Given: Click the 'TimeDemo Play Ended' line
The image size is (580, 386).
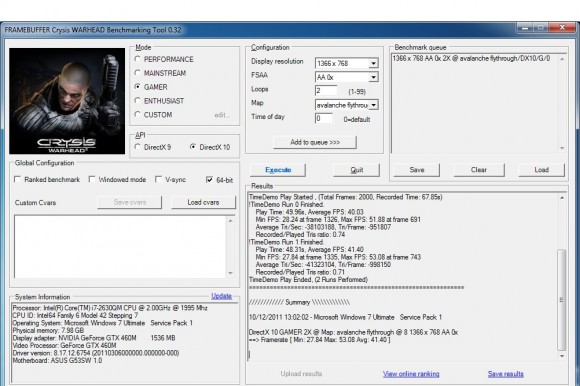Looking at the screenshot, I should click(308, 280).
